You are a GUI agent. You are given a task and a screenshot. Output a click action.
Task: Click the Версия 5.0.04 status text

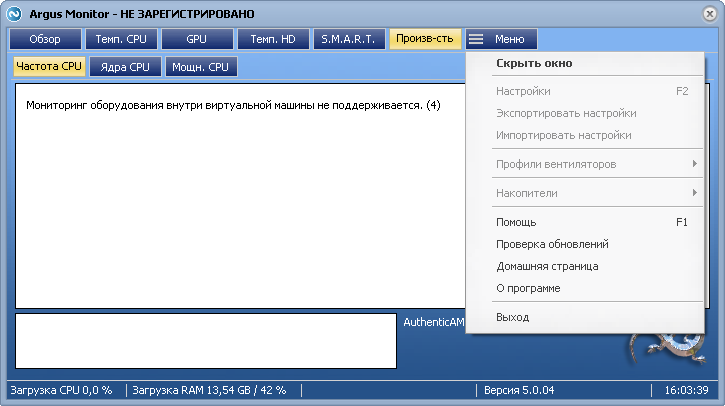point(519,390)
